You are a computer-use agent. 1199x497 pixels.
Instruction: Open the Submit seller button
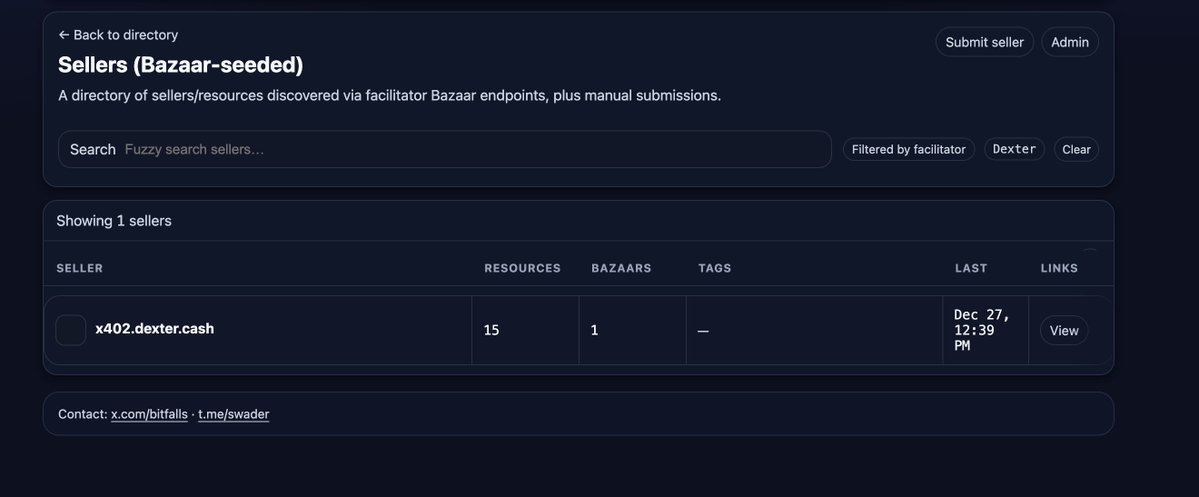[984, 42]
